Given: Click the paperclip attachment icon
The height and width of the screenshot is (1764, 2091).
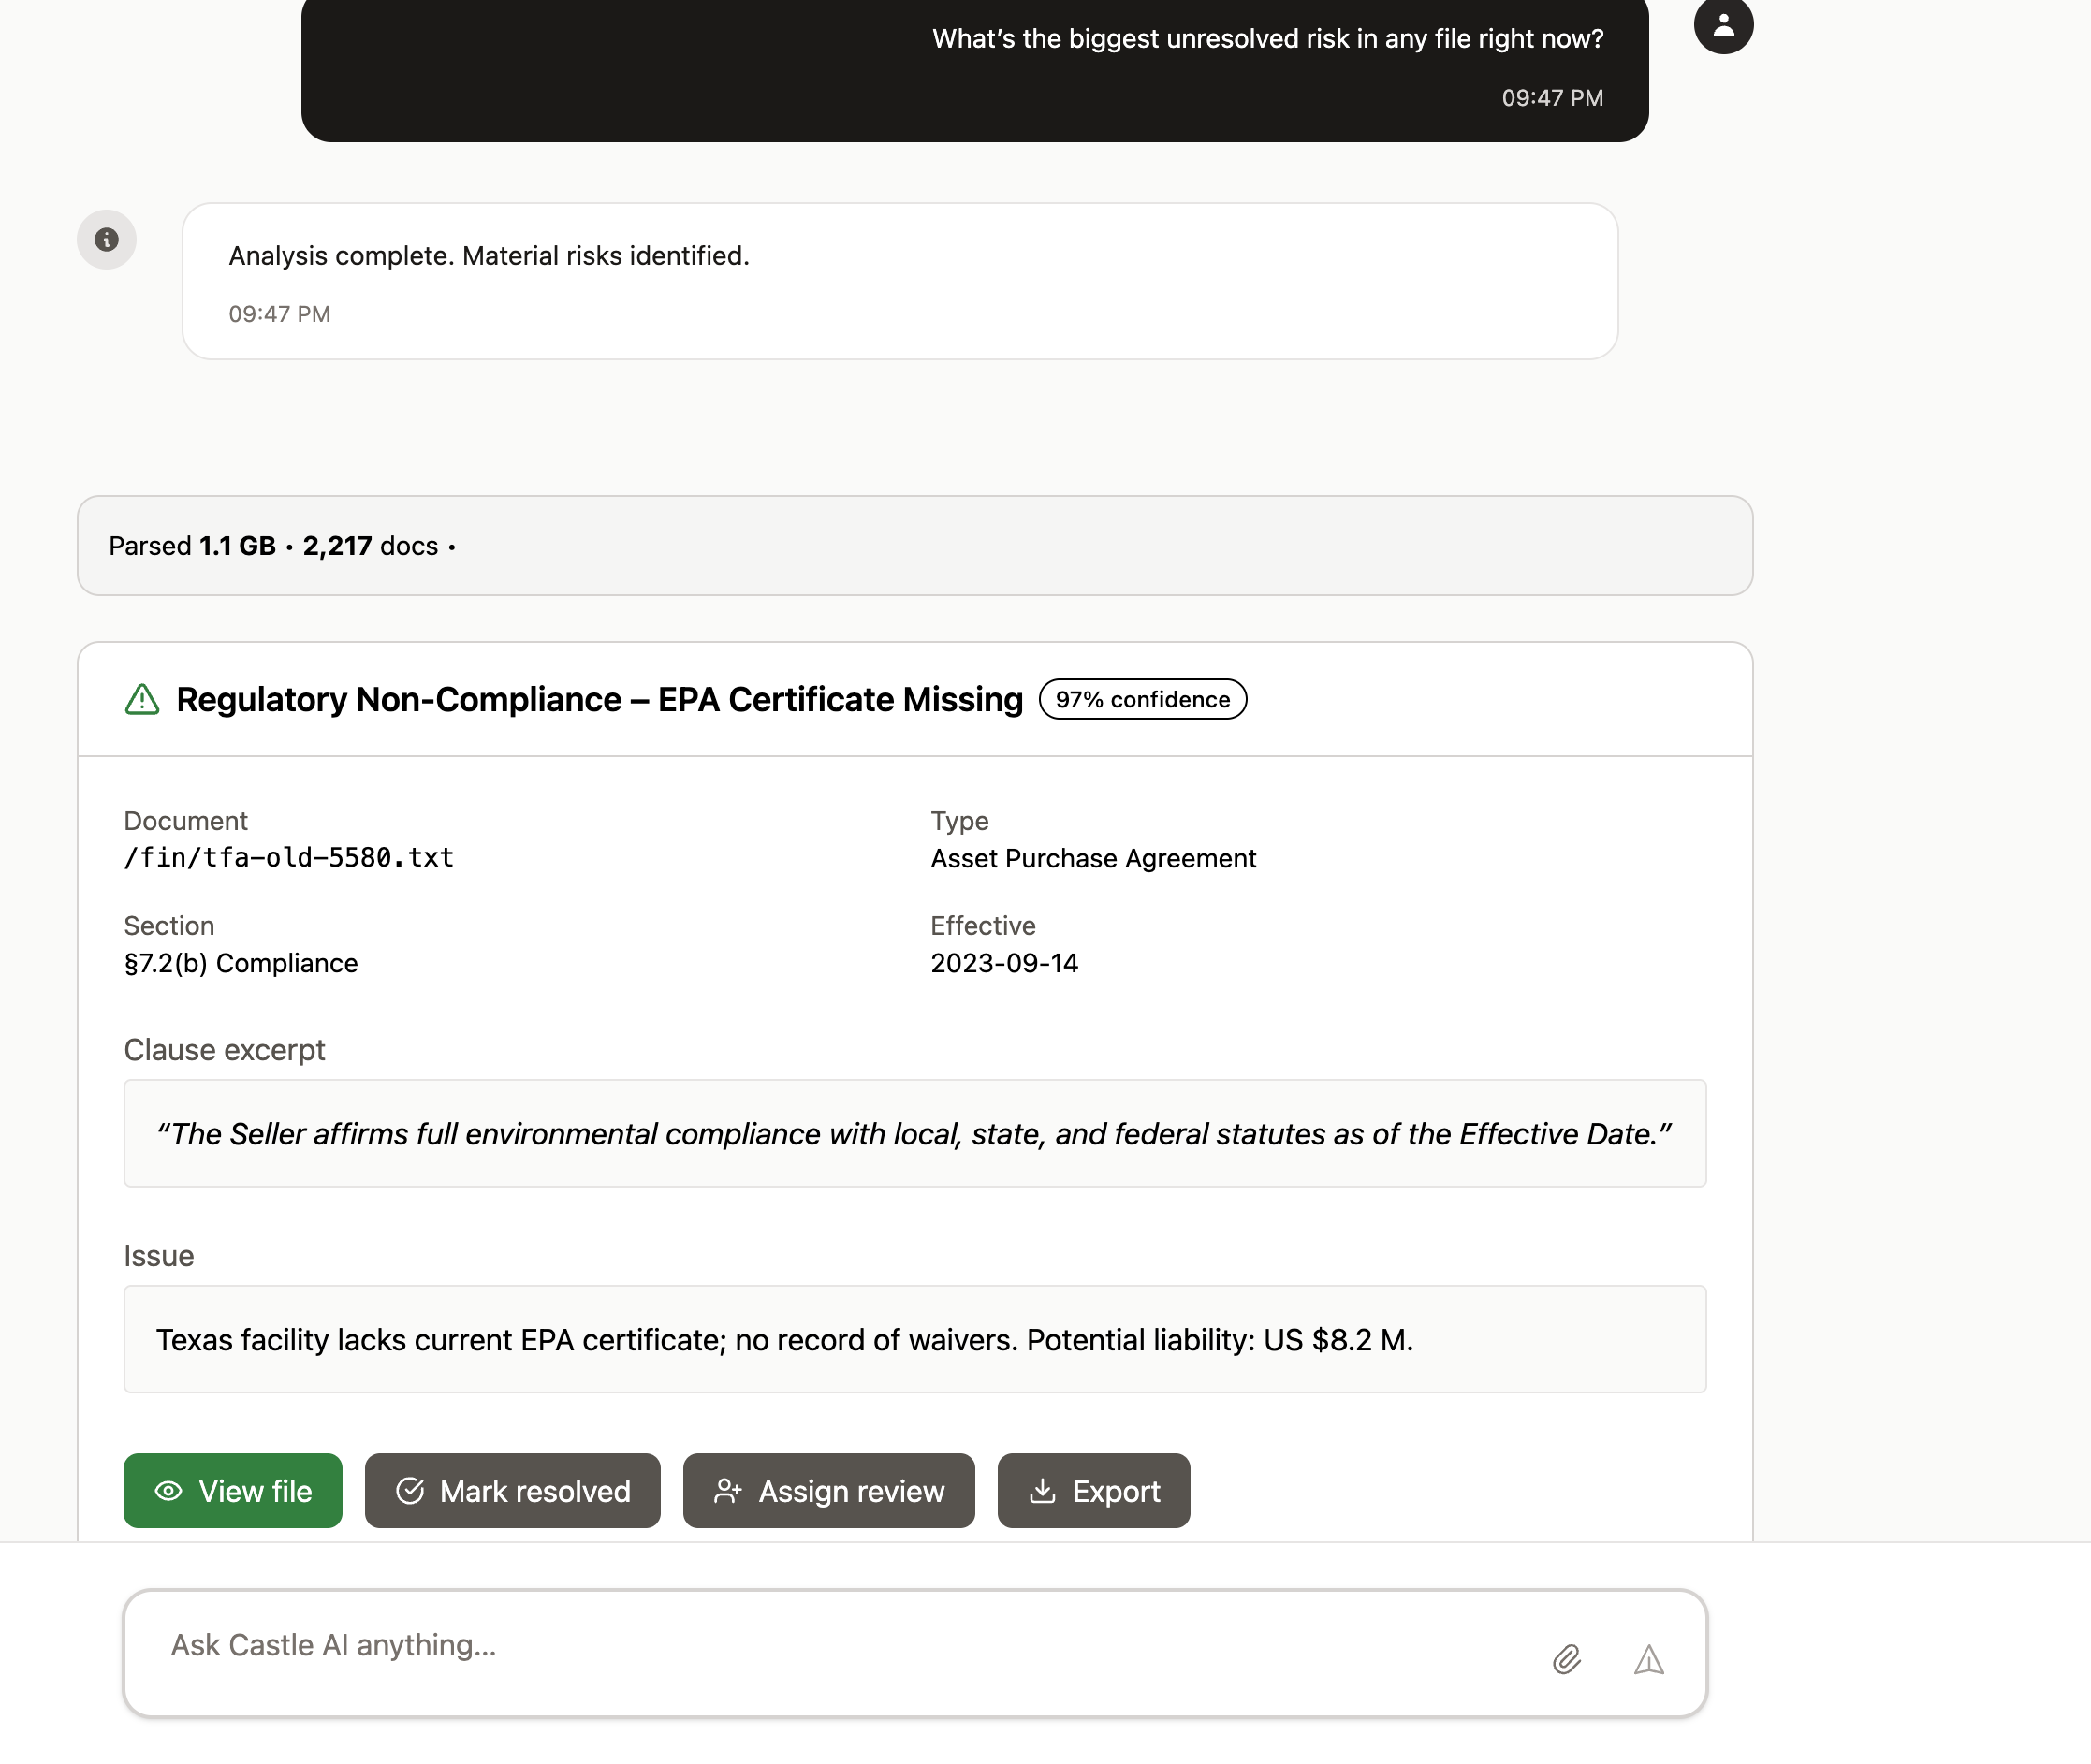Looking at the screenshot, I should [x=1567, y=1659].
